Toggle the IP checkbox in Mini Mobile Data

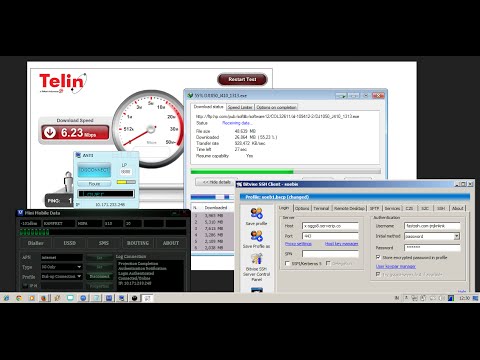coord(25,285)
